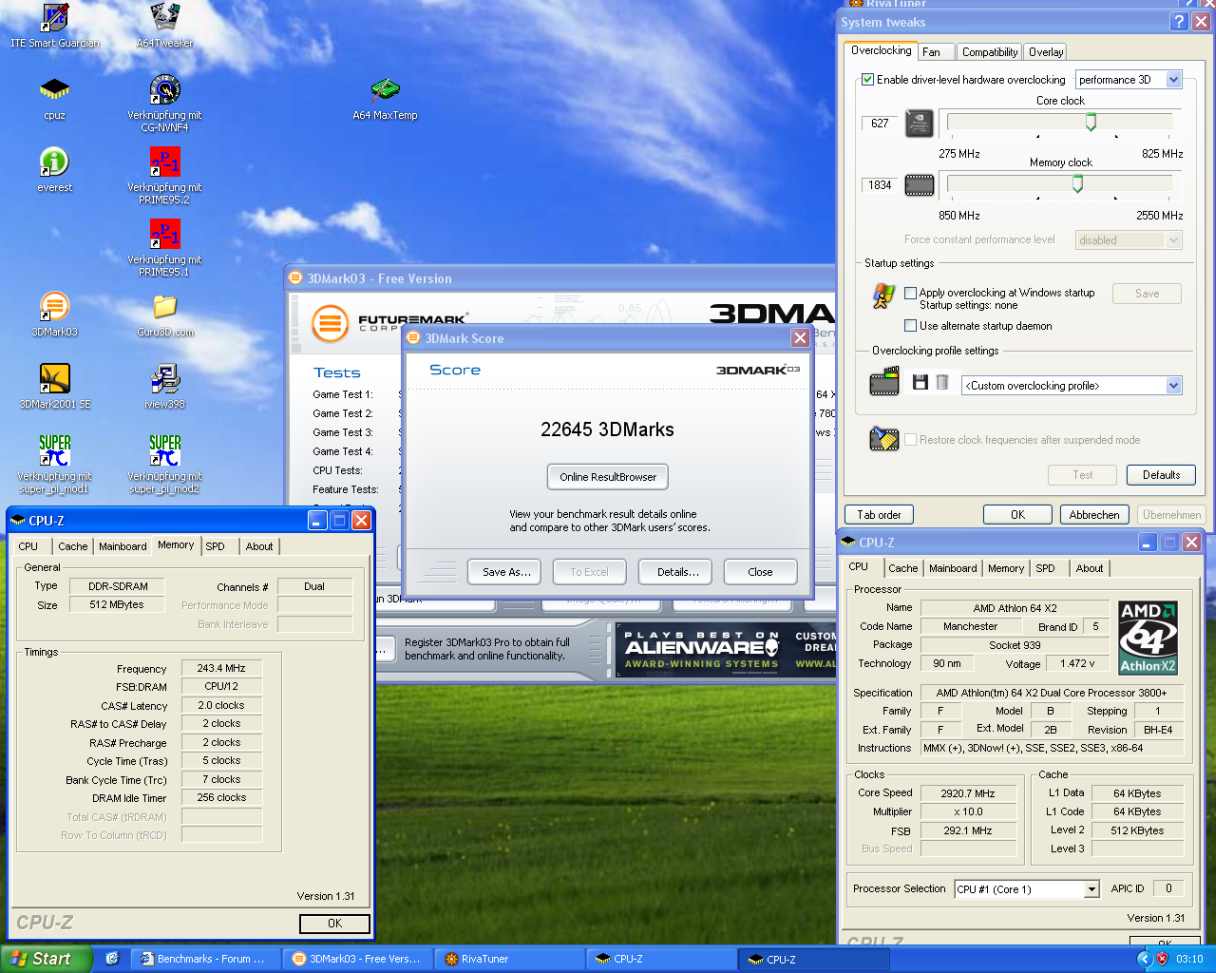
Task: Click save profile floppy icon in RivaTuner
Action: [920, 382]
